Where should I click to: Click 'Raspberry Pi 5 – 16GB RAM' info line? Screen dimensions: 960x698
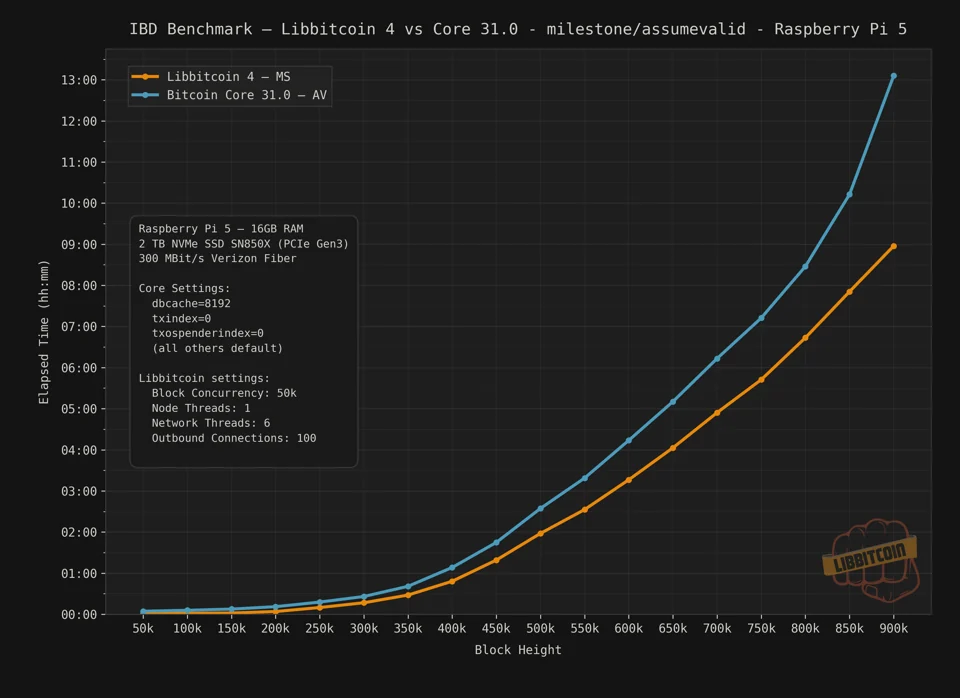pos(221,229)
